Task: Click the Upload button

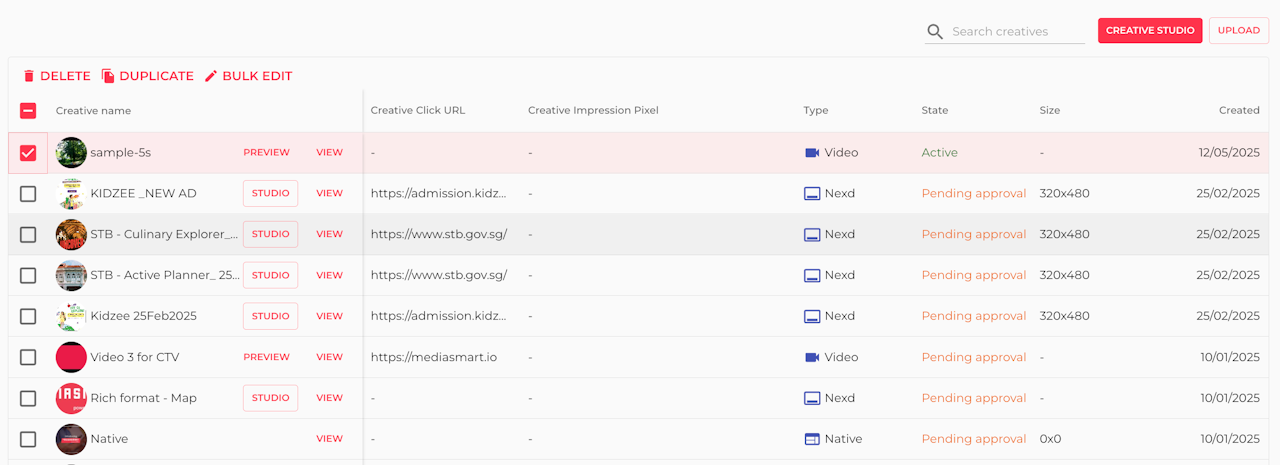Action: 1239,31
